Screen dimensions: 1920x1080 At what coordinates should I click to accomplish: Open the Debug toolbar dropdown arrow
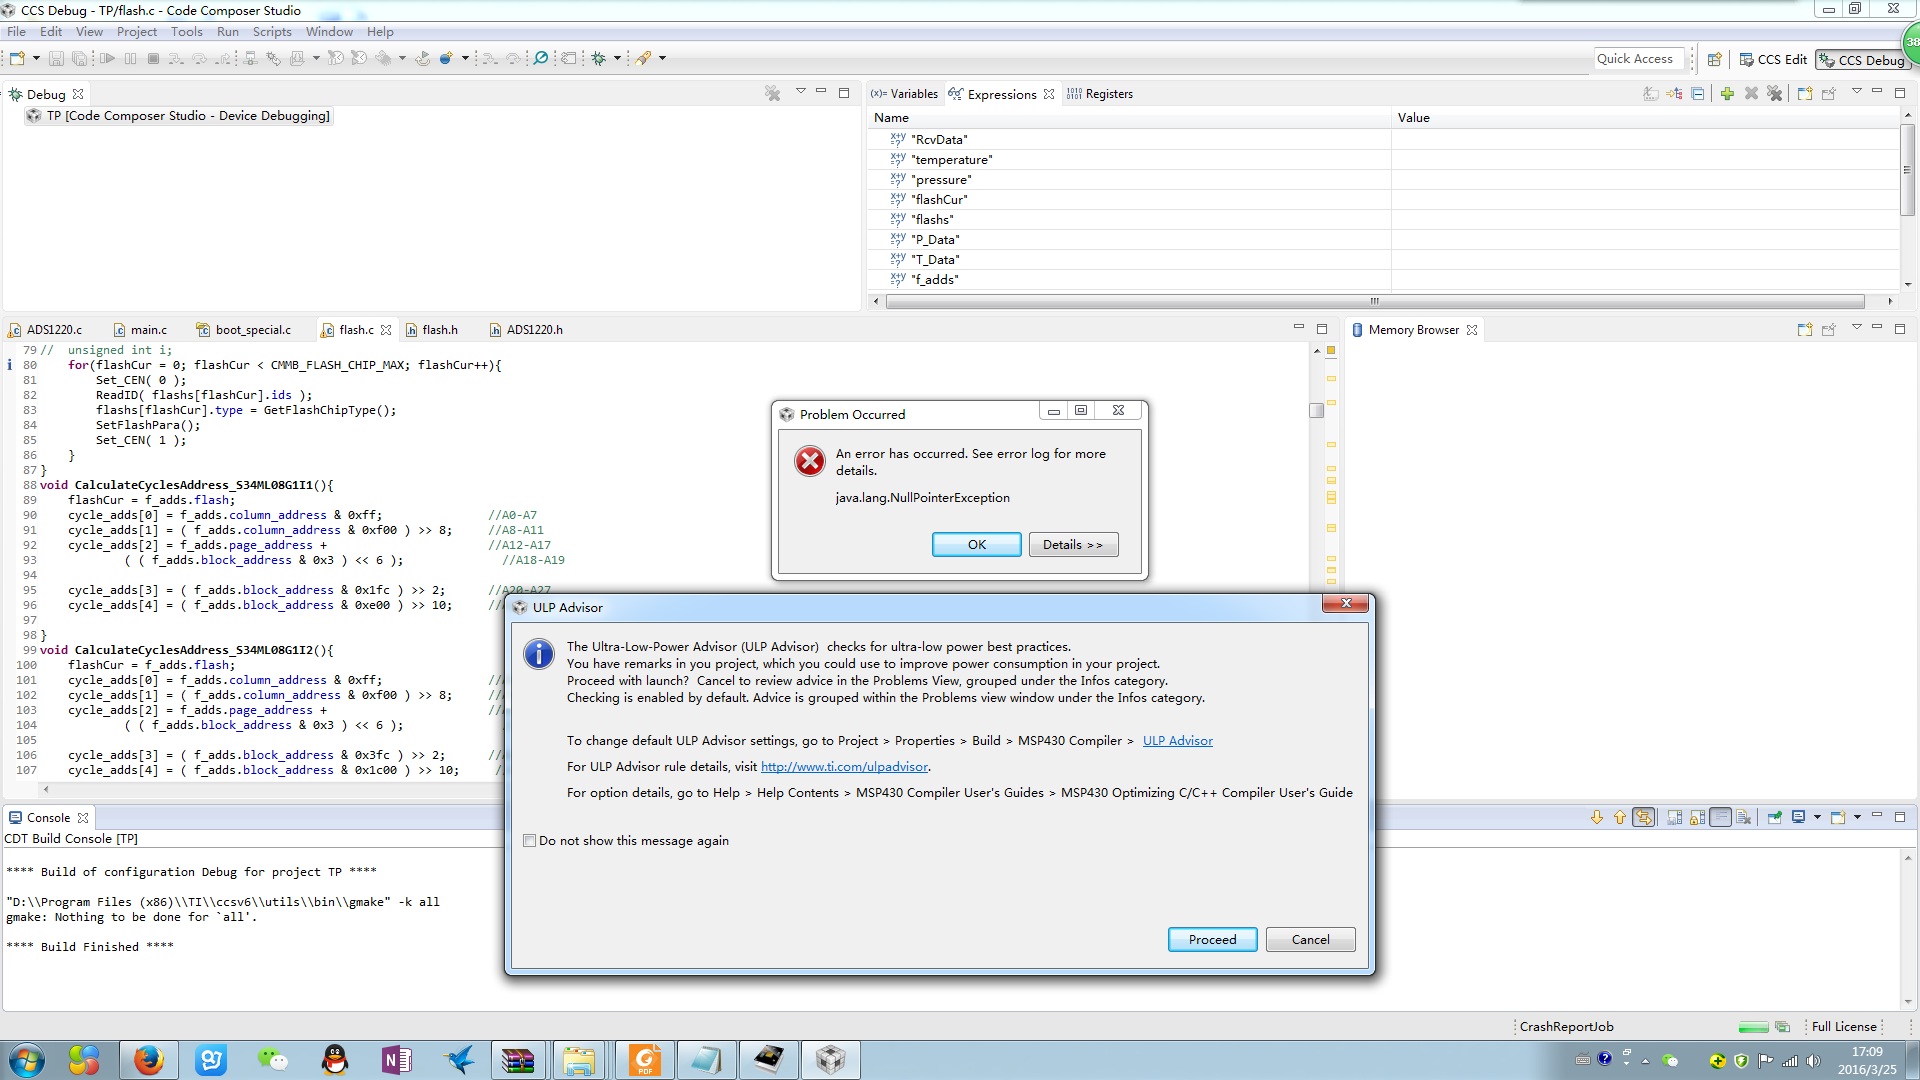617,58
